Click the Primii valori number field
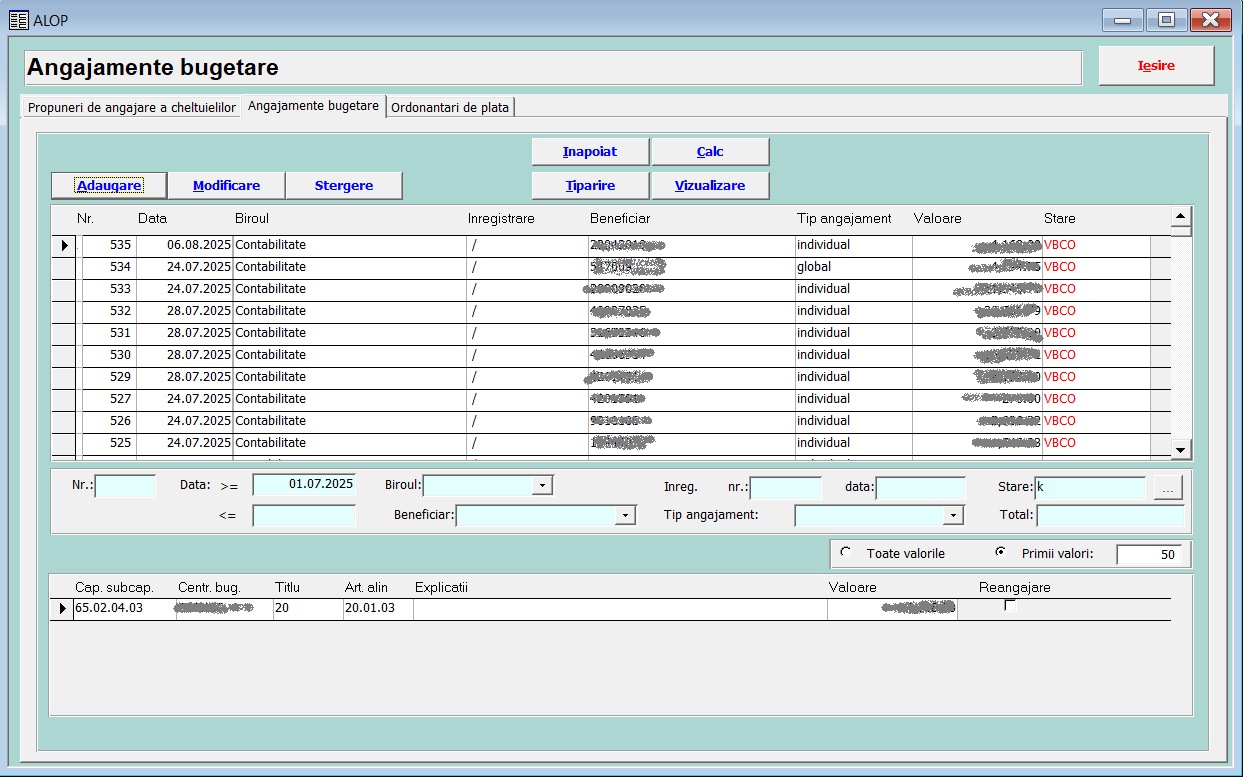The width and height of the screenshot is (1243, 777). point(1148,554)
